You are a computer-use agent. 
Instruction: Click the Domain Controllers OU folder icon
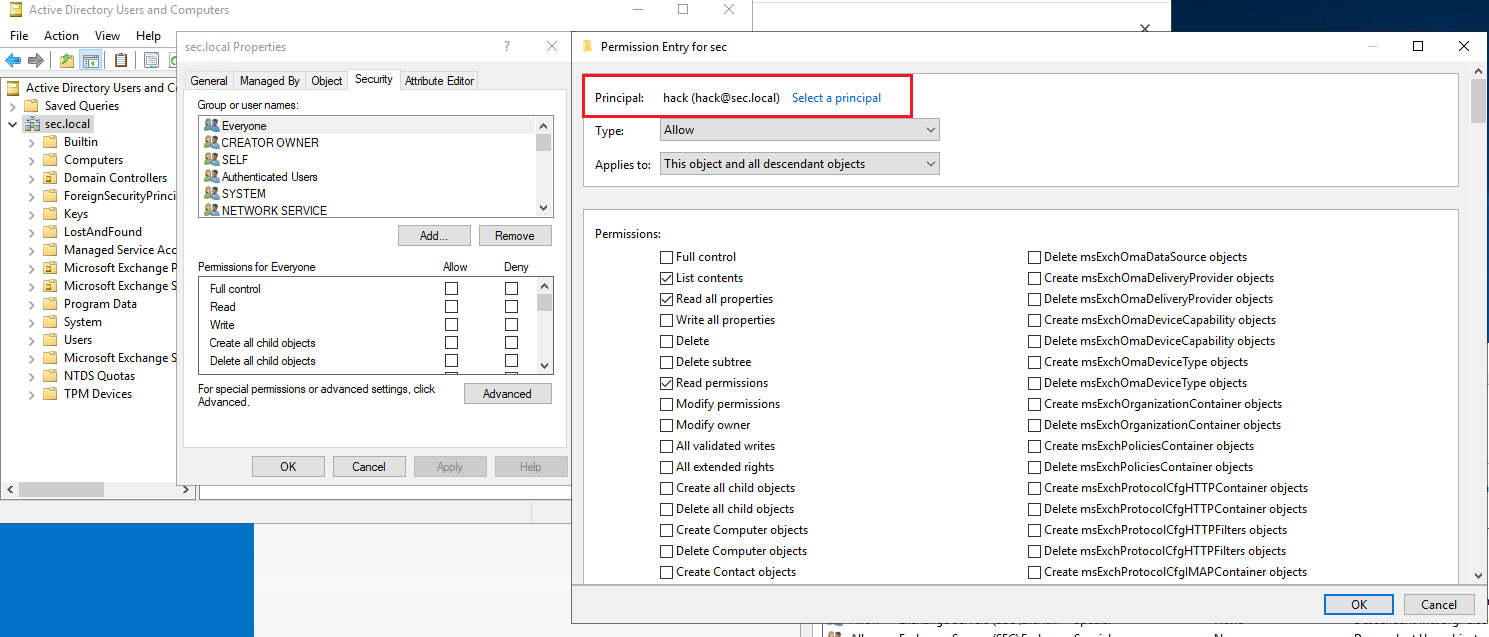pos(50,178)
